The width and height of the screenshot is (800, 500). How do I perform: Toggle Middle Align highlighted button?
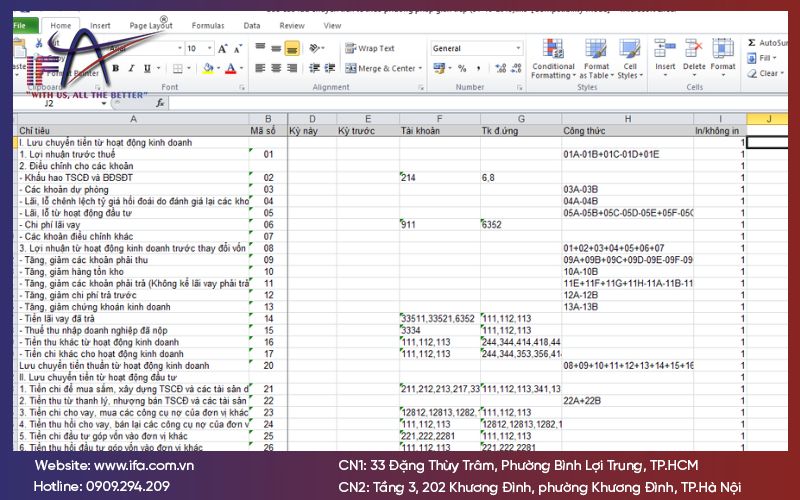[x=276, y=48]
